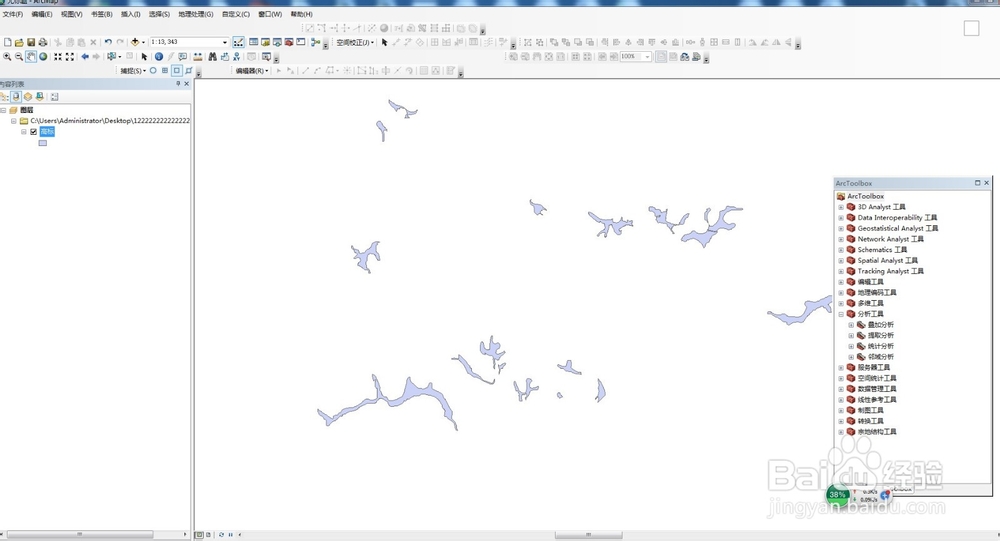The image size is (1000, 541).
Task: Open the layout zoom 100% dropdown
Action: point(647,57)
